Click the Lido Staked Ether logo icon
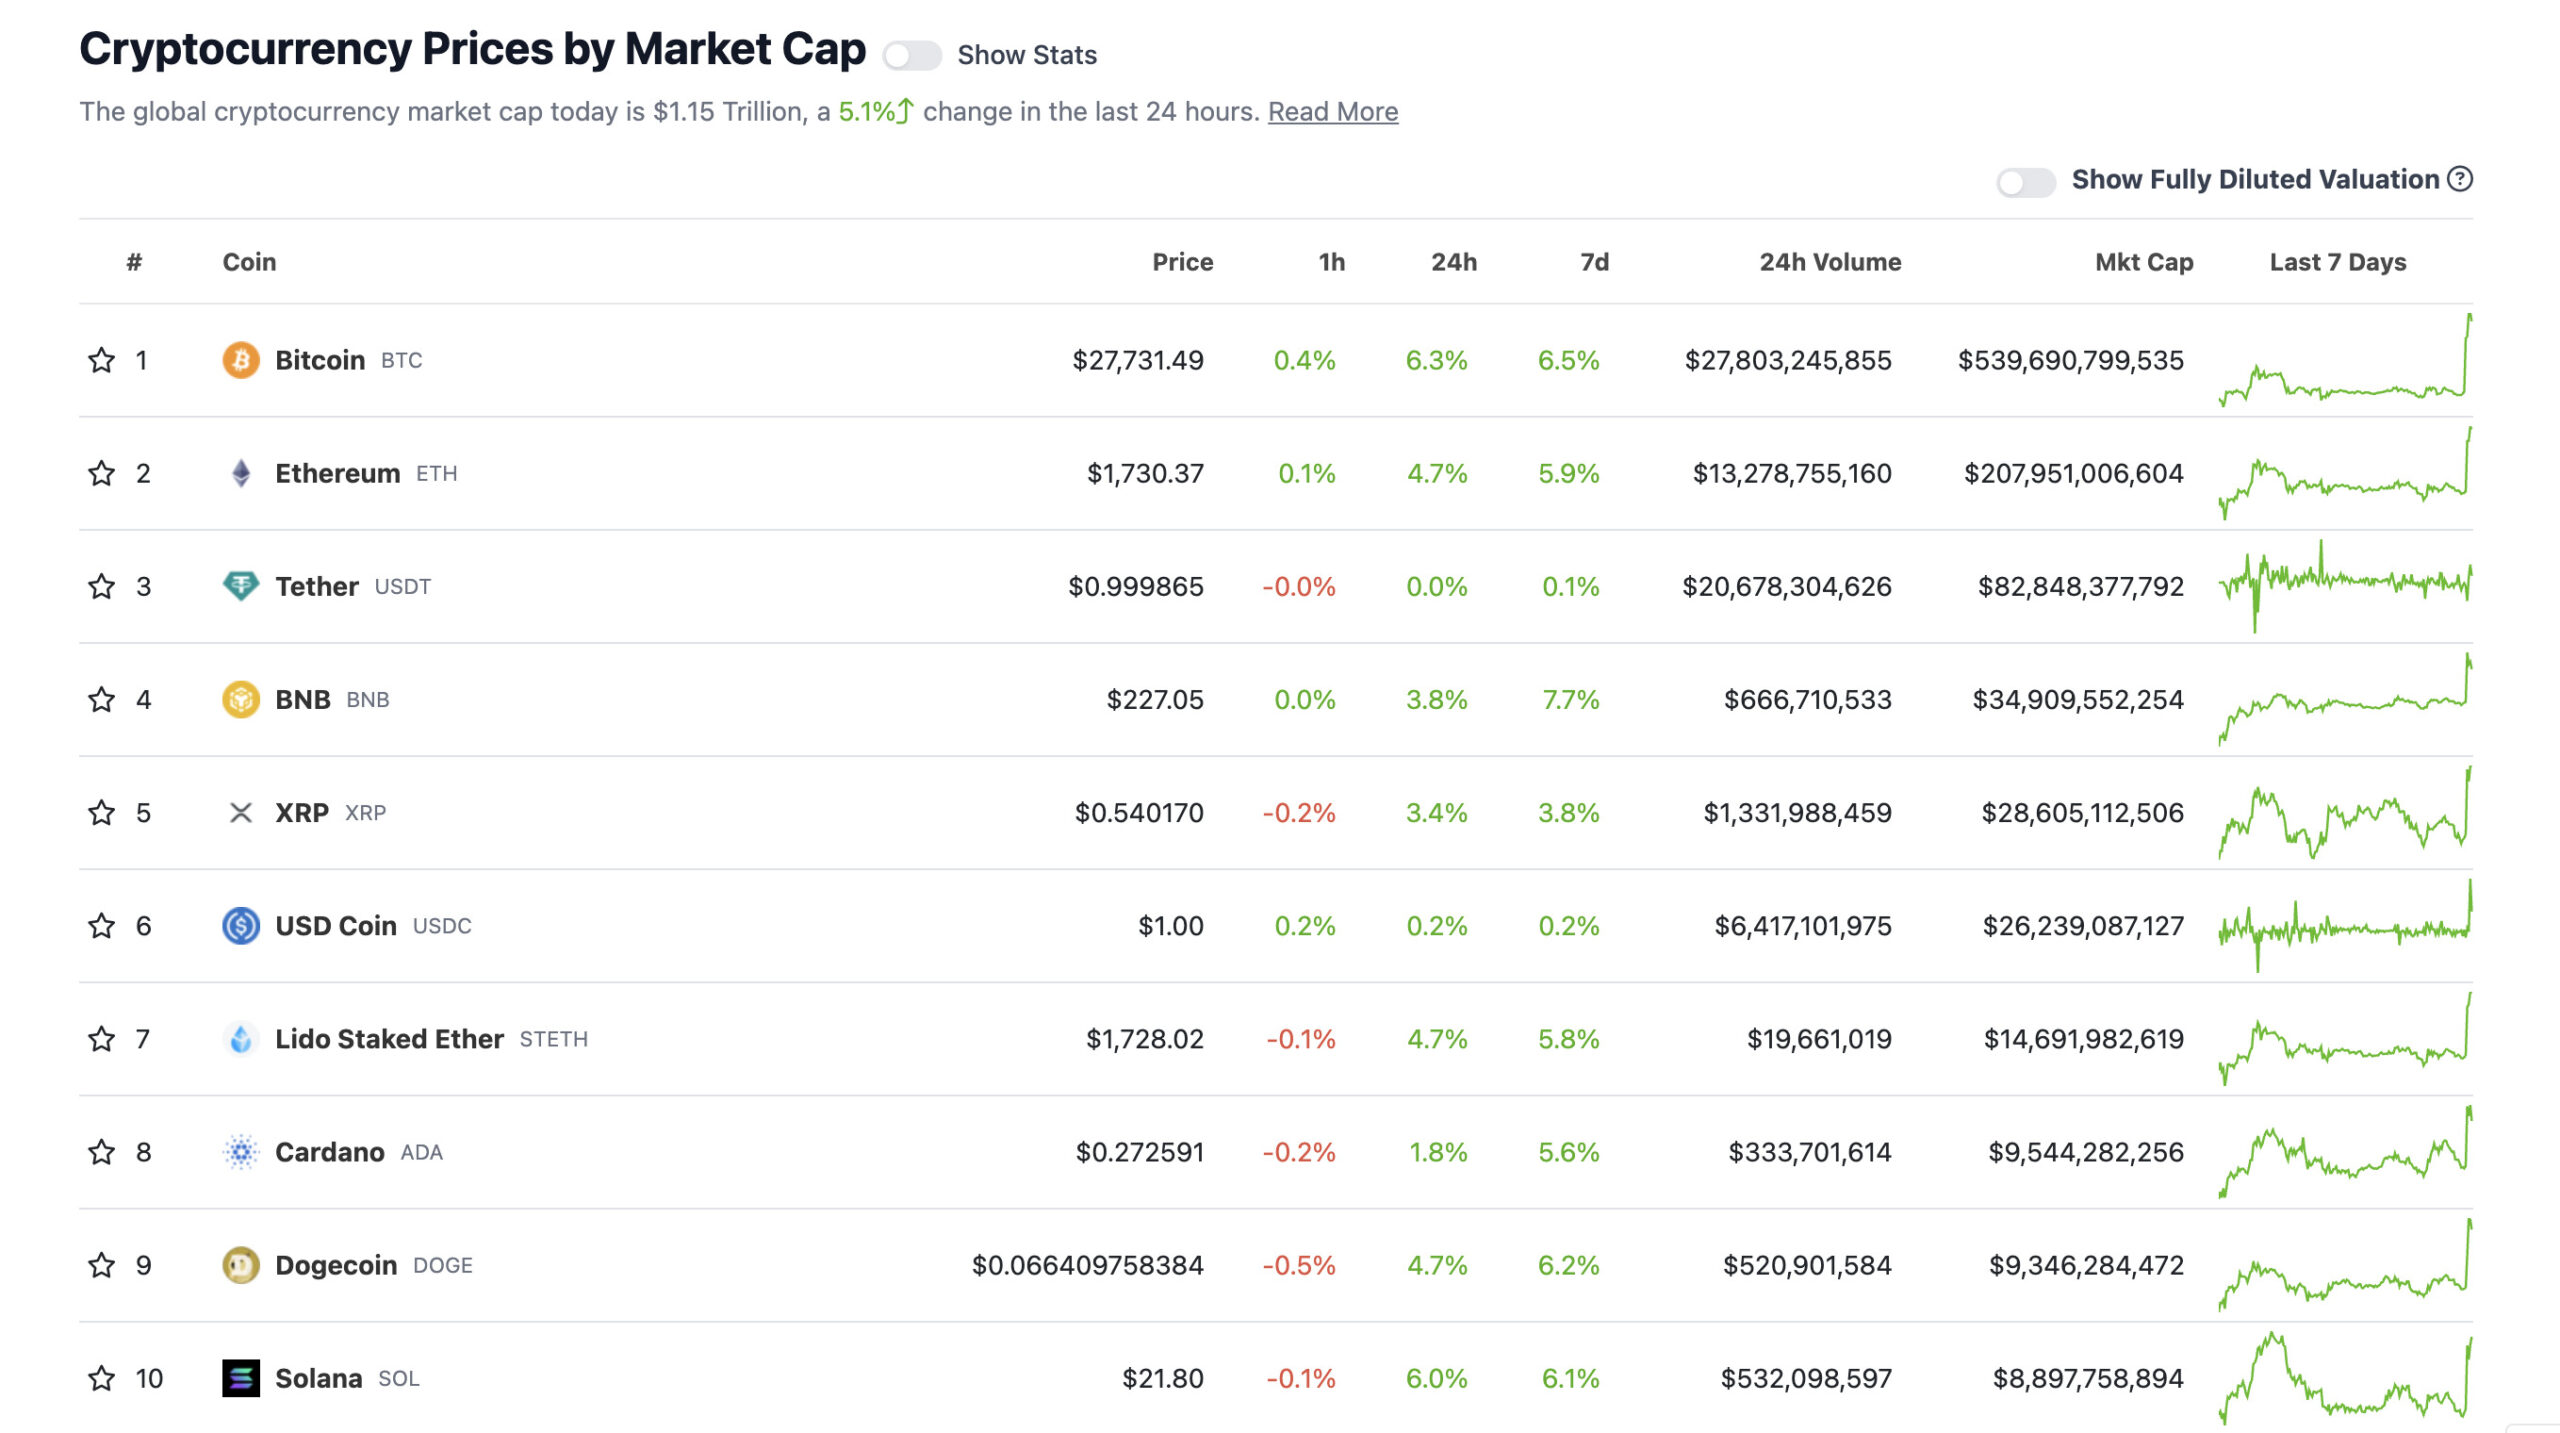Image resolution: width=2560 pixels, height=1433 pixels. 241,1039
